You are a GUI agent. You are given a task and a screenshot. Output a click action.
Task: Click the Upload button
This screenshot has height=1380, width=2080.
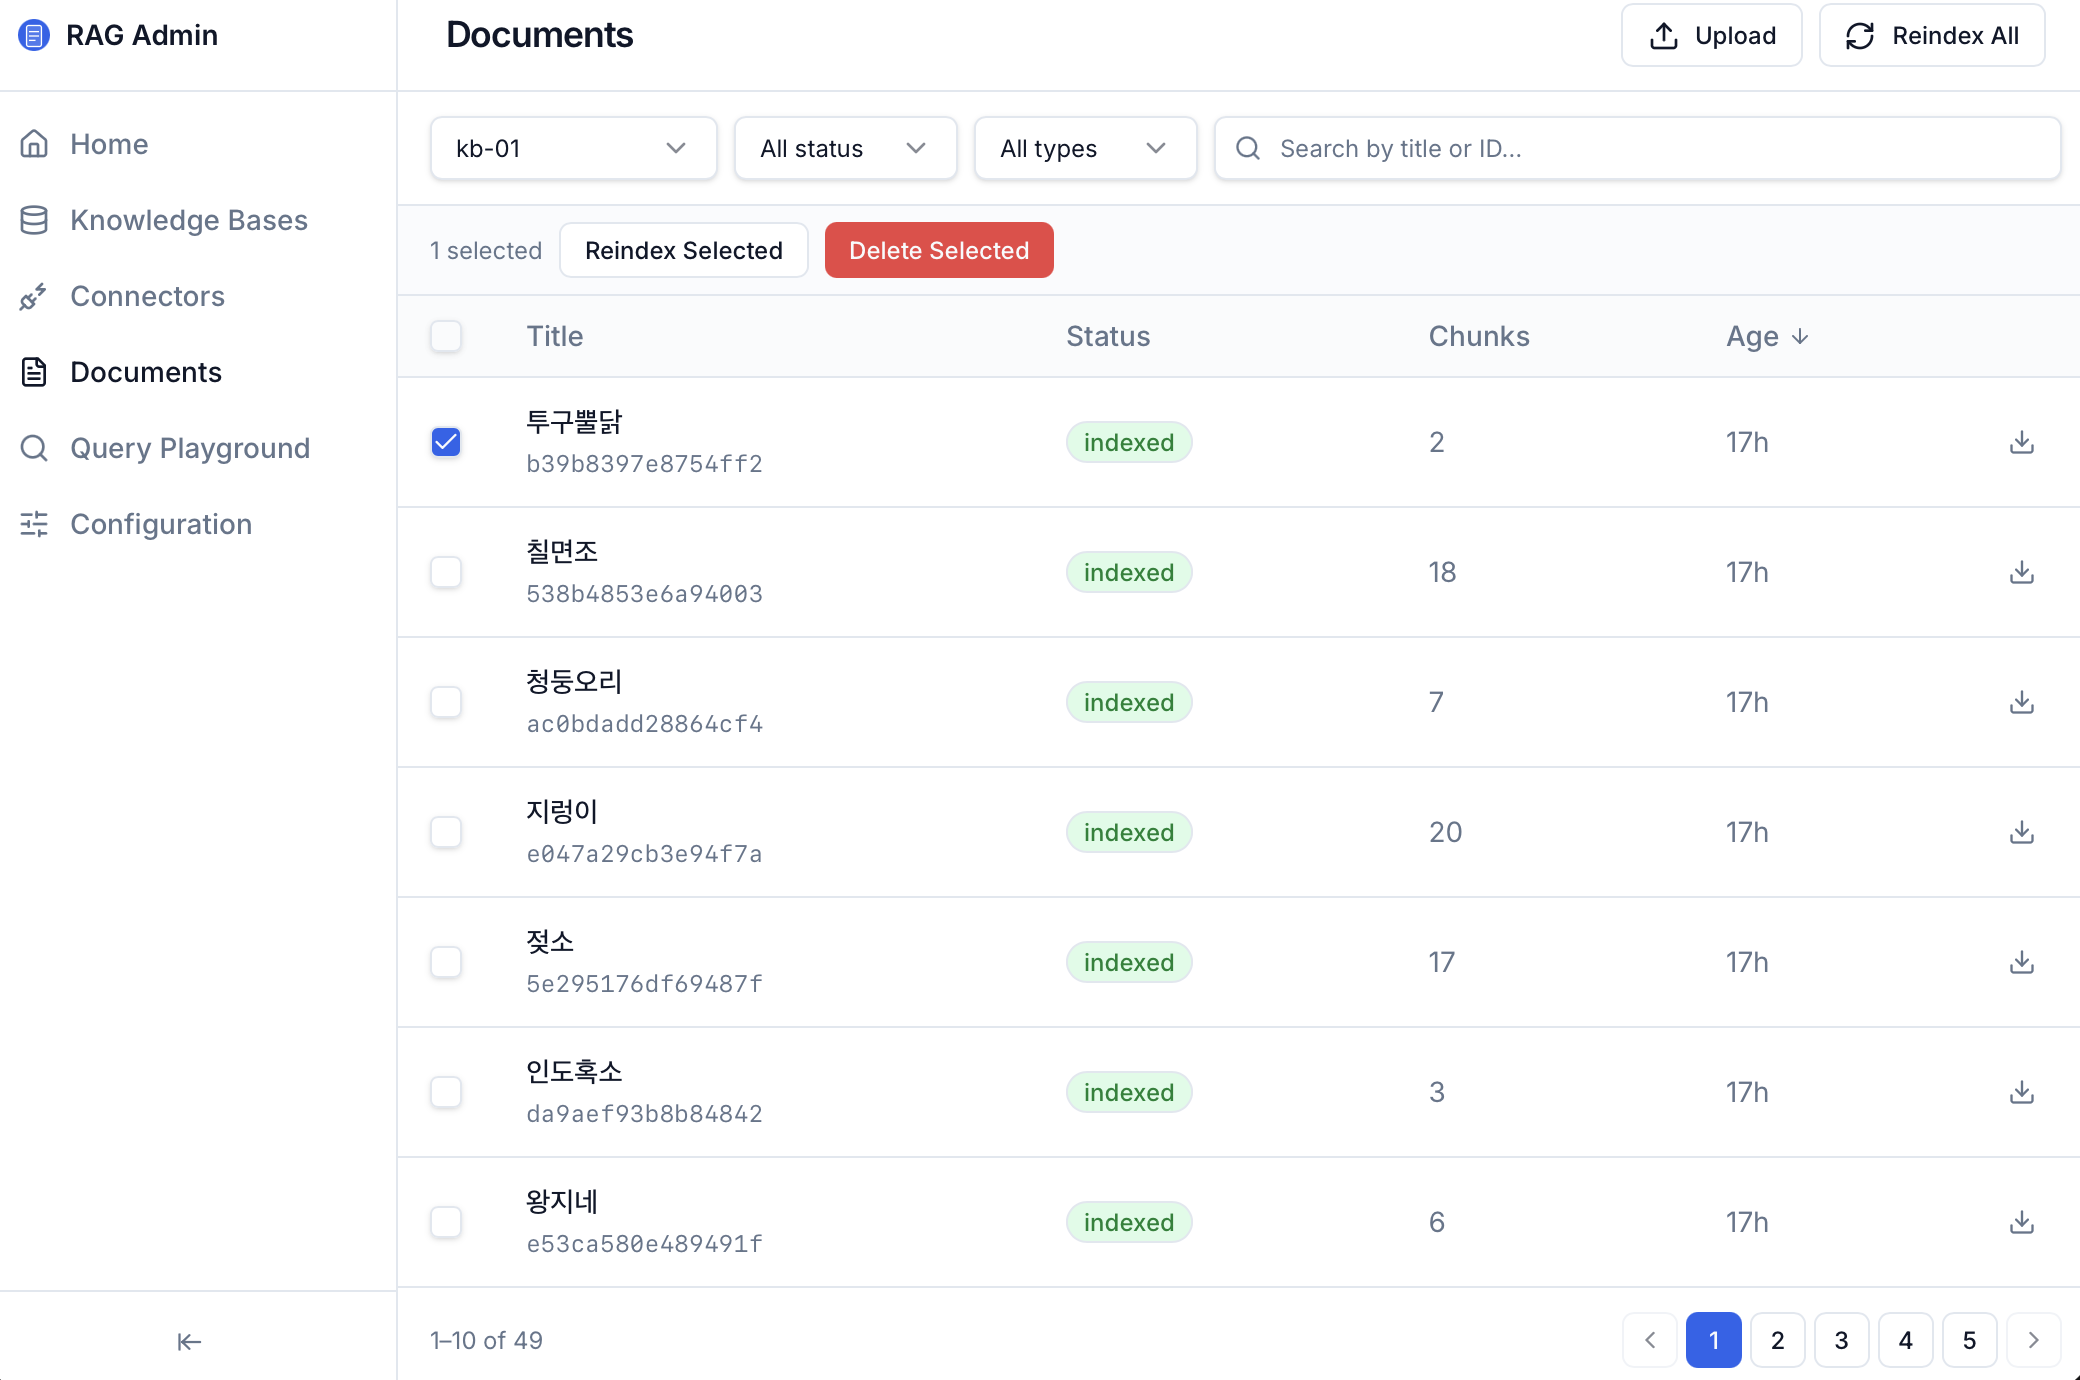(1711, 35)
